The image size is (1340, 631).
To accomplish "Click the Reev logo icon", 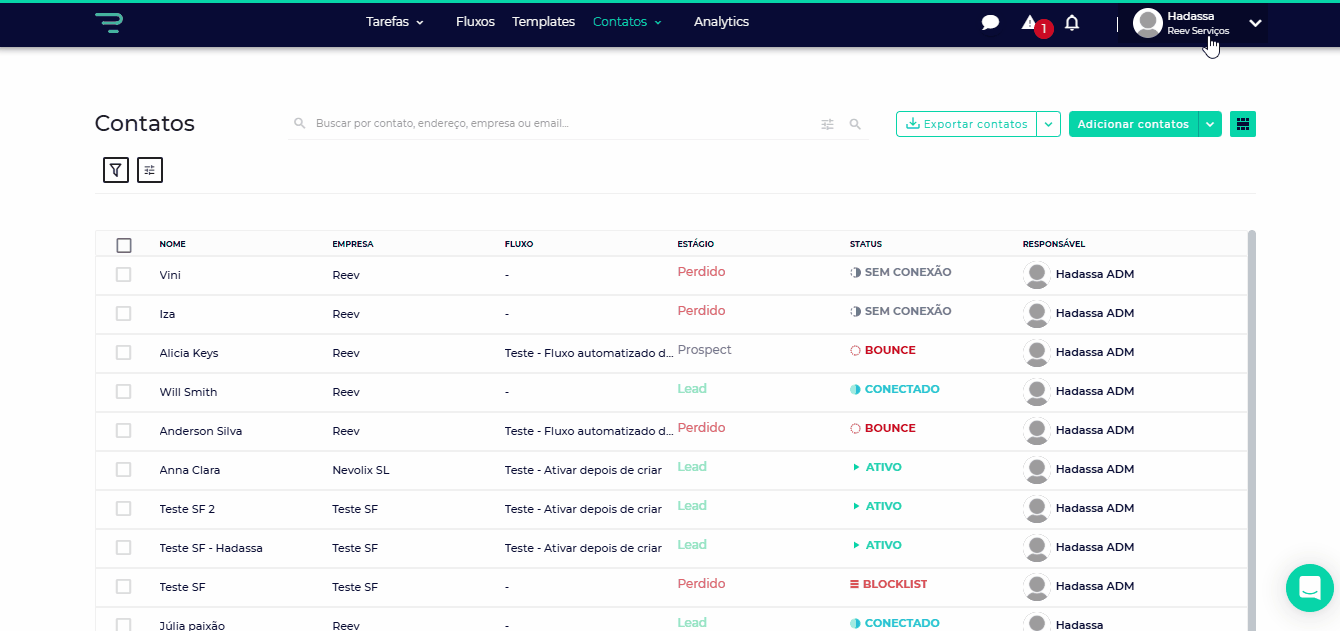I will pyautogui.click(x=108, y=23).
